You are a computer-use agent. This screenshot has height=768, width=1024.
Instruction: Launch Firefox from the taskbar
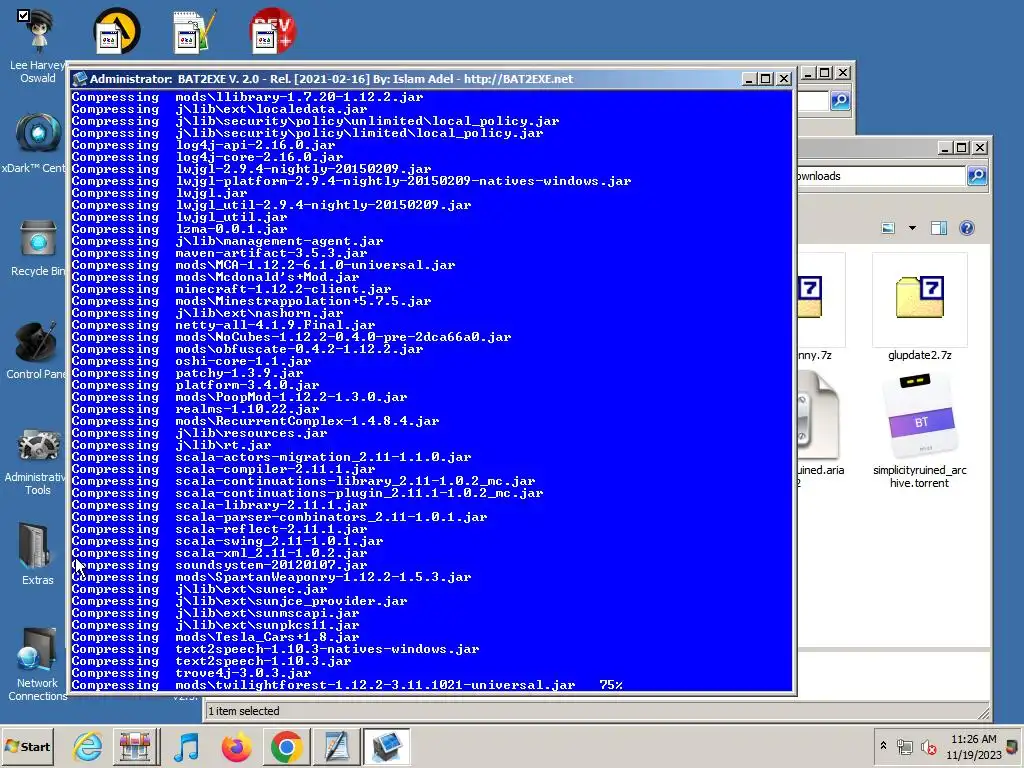click(236, 746)
